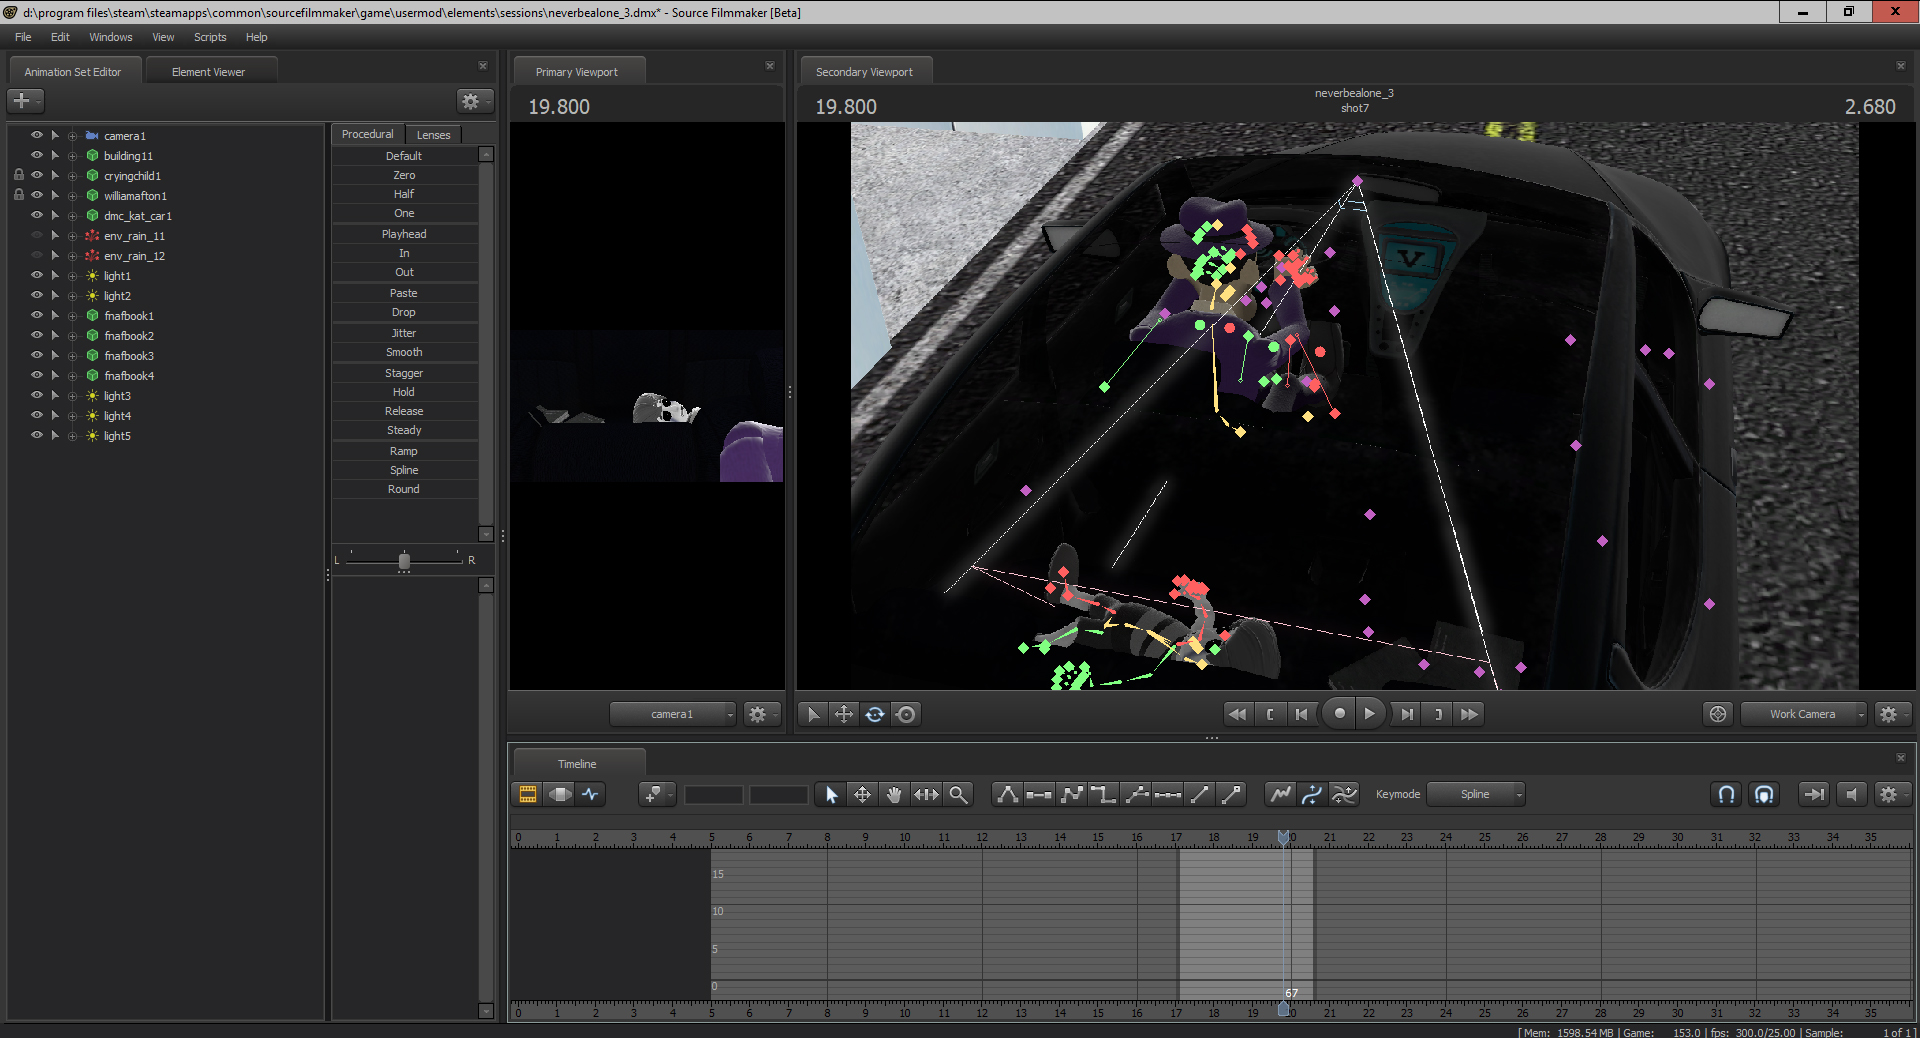Expand the camera1 tree node
This screenshot has height=1038, width=1920.
72,136
